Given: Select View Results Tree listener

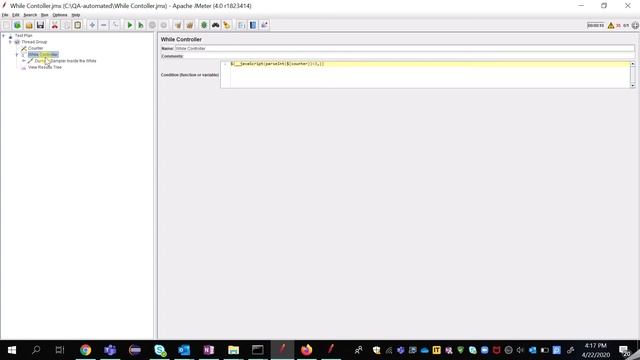Looking at the screenshot, I should pyautogui.click(x=44, y=67).
